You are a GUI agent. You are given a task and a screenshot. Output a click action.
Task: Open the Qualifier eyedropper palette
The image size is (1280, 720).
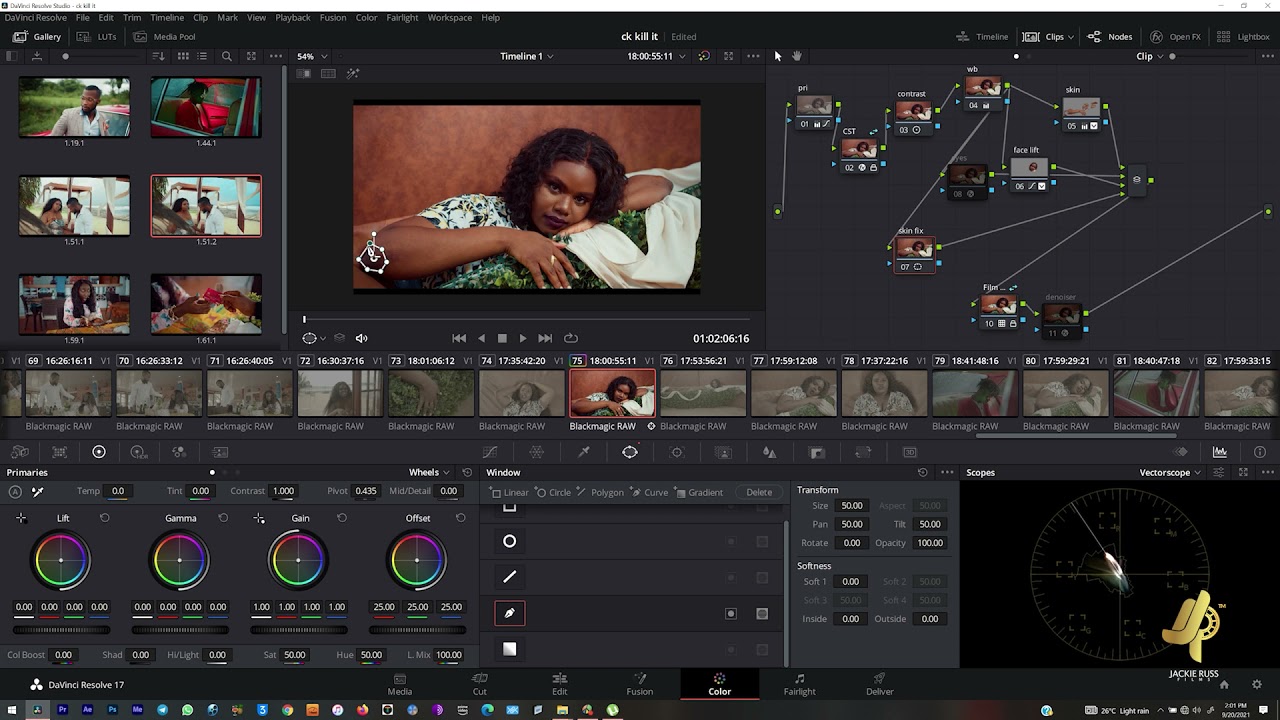click(584, 452)
